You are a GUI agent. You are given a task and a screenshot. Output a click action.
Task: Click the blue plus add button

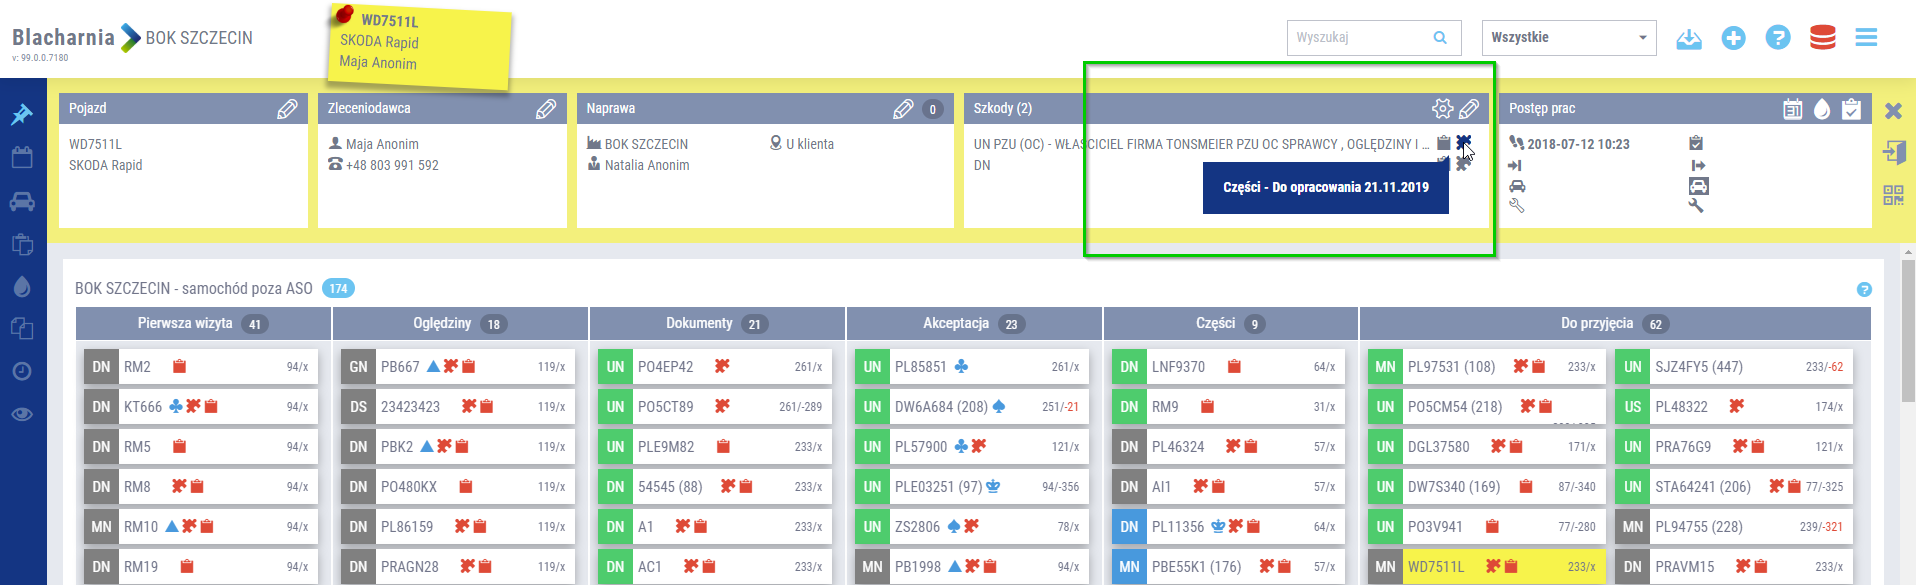click(x=1733, y=38)
